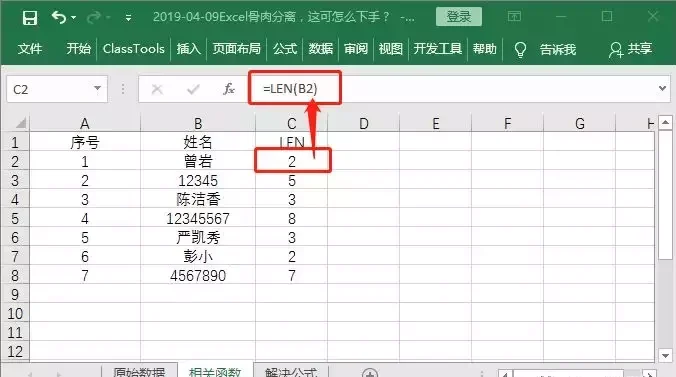Click cell containing 4567890
Viewport: 676px width, 377px height.
(x=198, y=275)
